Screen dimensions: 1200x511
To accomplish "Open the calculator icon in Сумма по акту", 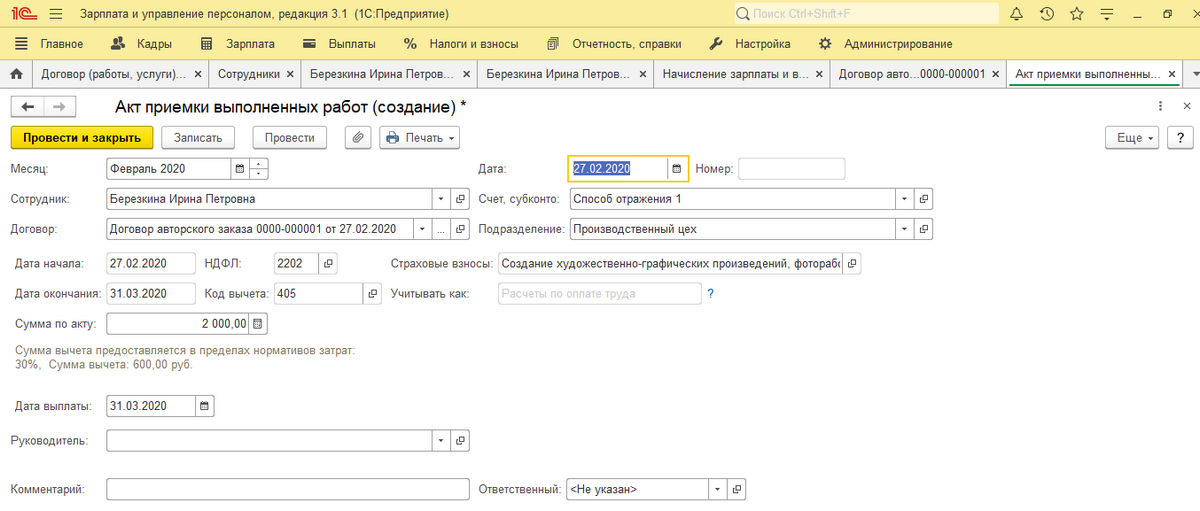I will click(x=258, y=324).
